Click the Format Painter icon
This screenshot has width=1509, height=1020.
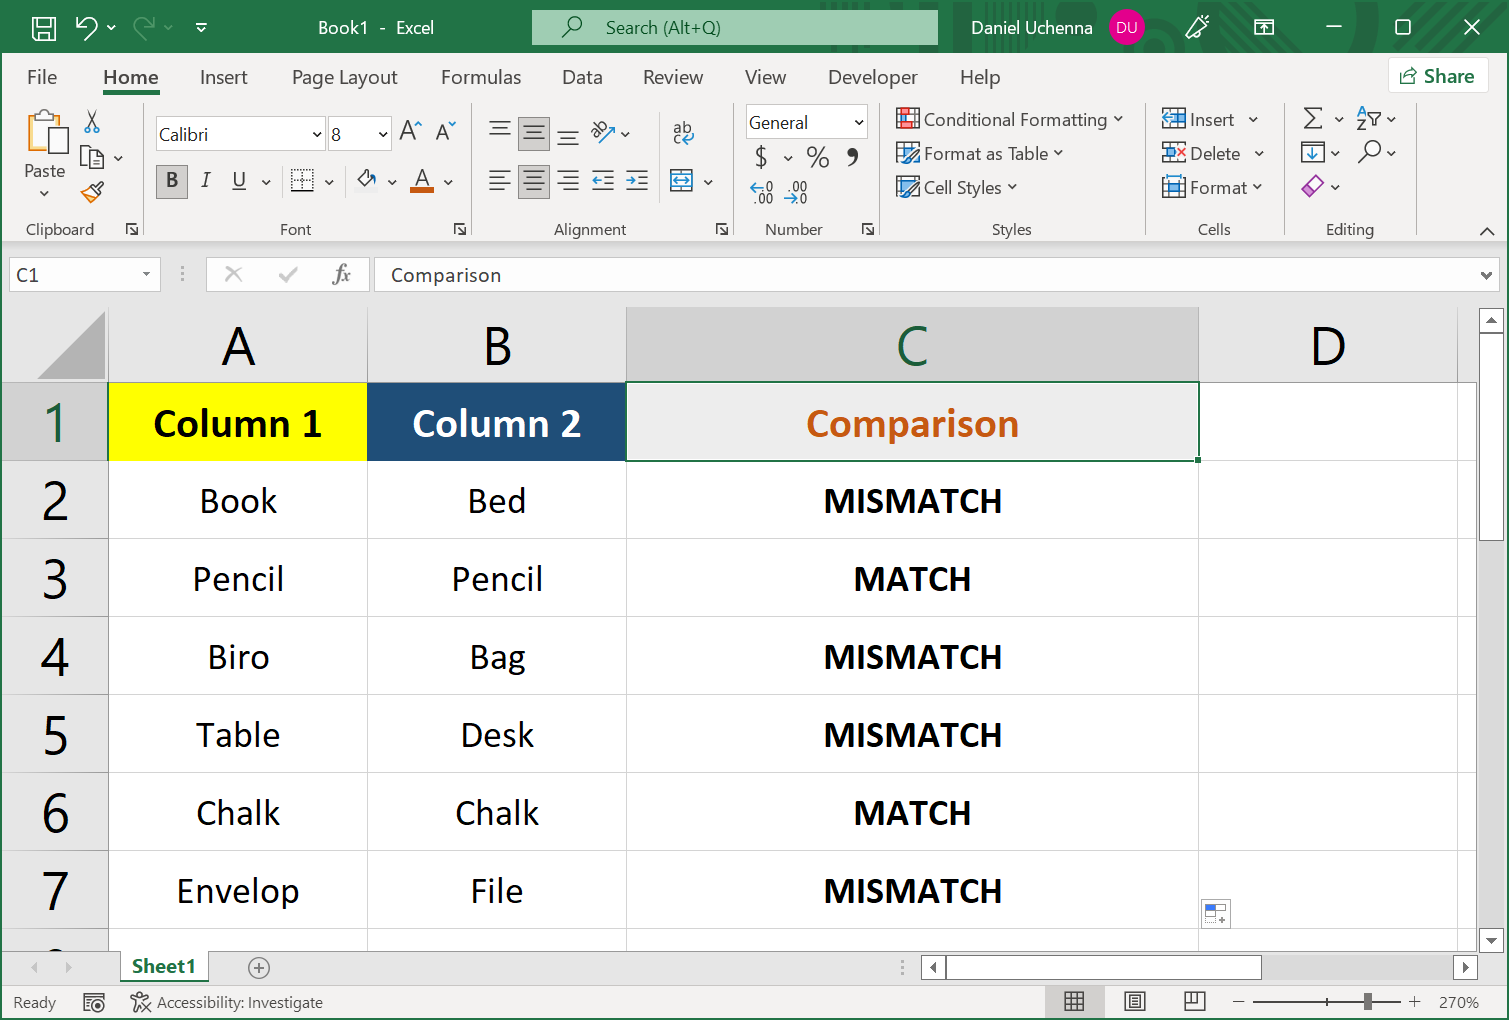(92, 193)
